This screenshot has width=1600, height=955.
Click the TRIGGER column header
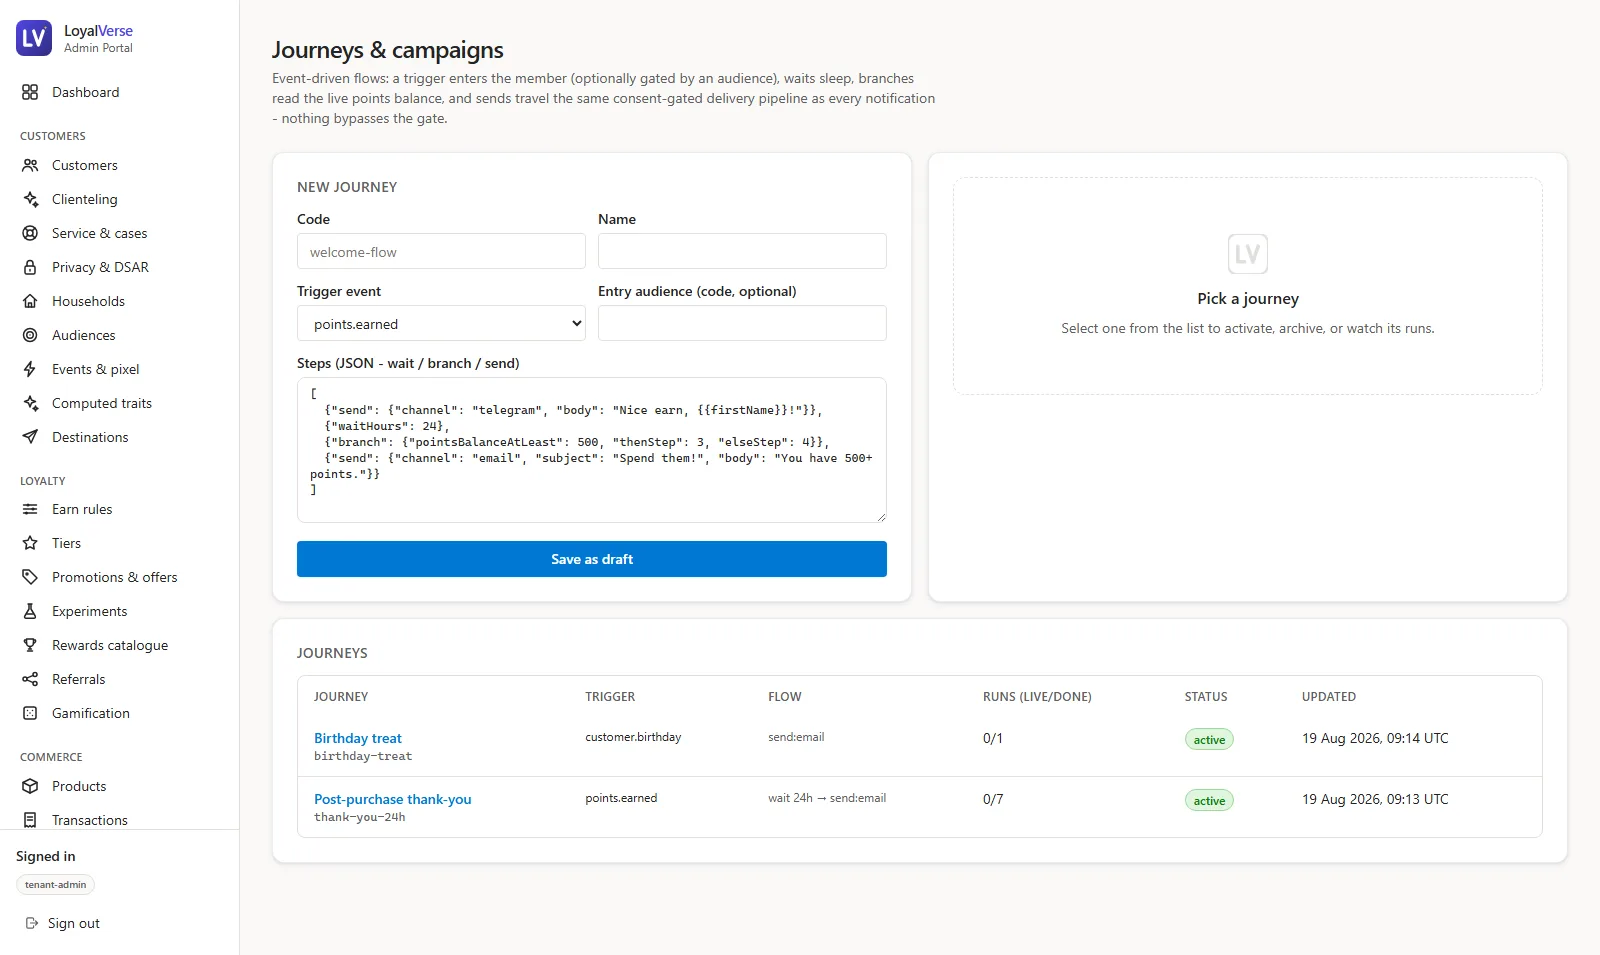[x=610, y=697]
